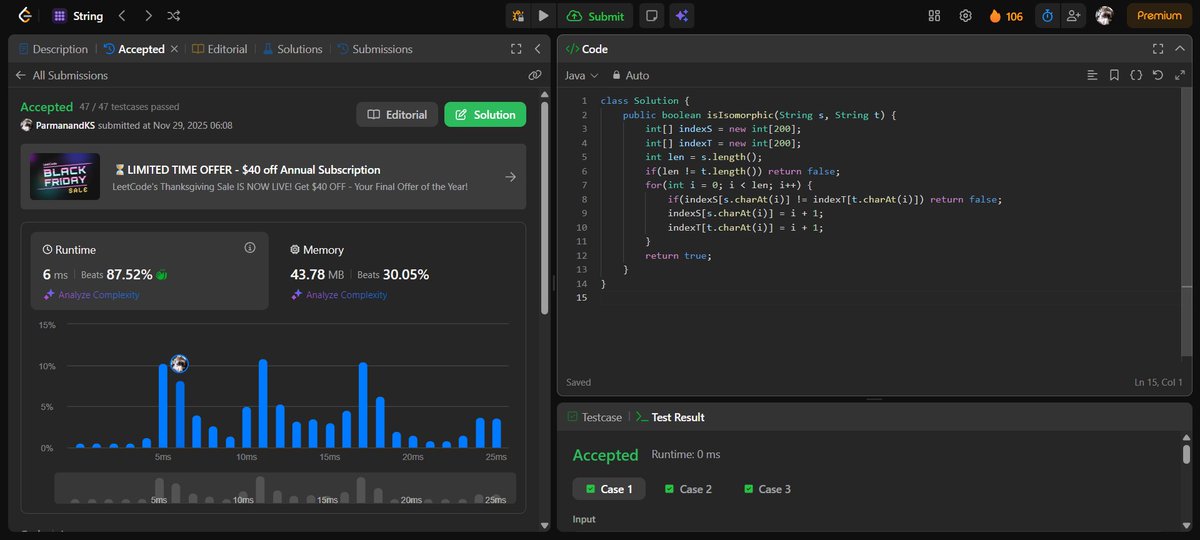The width and height of the screenshot is (1200, 540).
Task: Select Case 2
Action: click(x=688, y=489)
